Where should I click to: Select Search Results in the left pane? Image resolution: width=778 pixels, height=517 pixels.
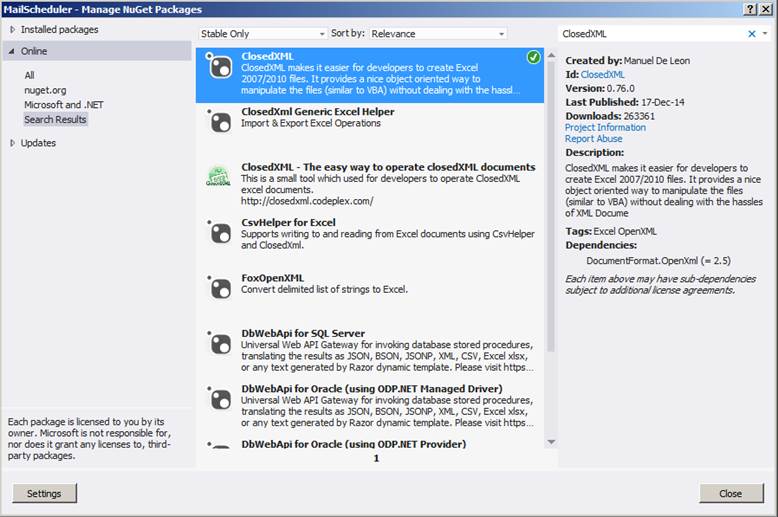pos(56,120)
